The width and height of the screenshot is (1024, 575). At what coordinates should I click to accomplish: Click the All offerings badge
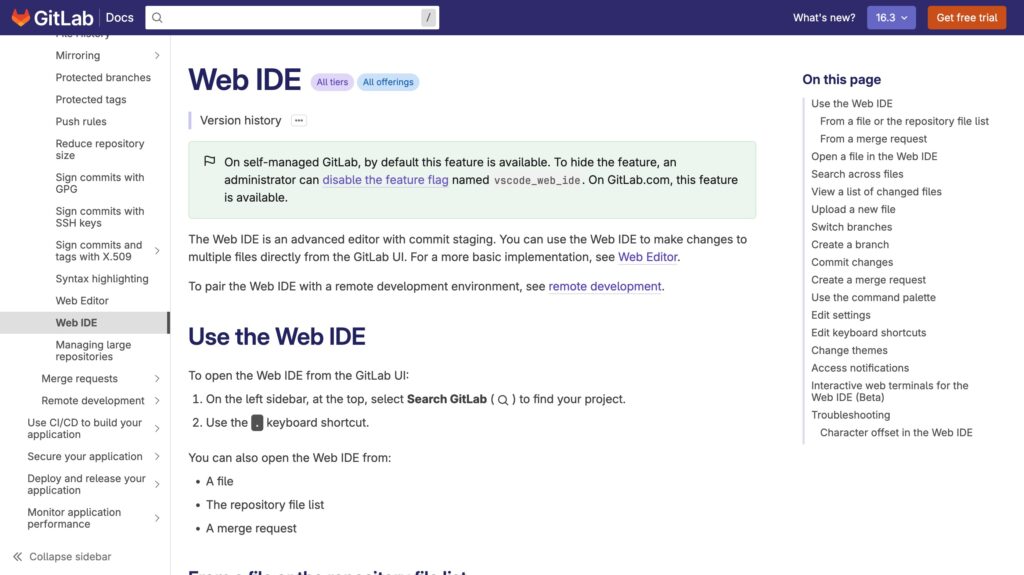point(388,82)
